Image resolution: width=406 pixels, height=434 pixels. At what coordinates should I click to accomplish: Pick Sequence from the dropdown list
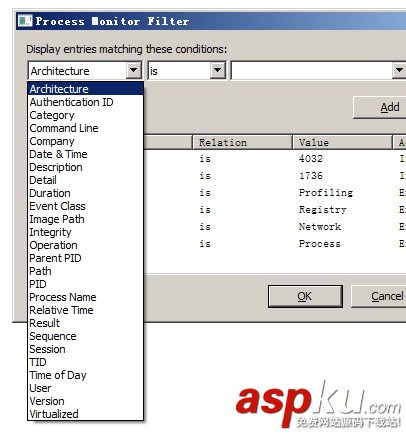click(85, 336)
